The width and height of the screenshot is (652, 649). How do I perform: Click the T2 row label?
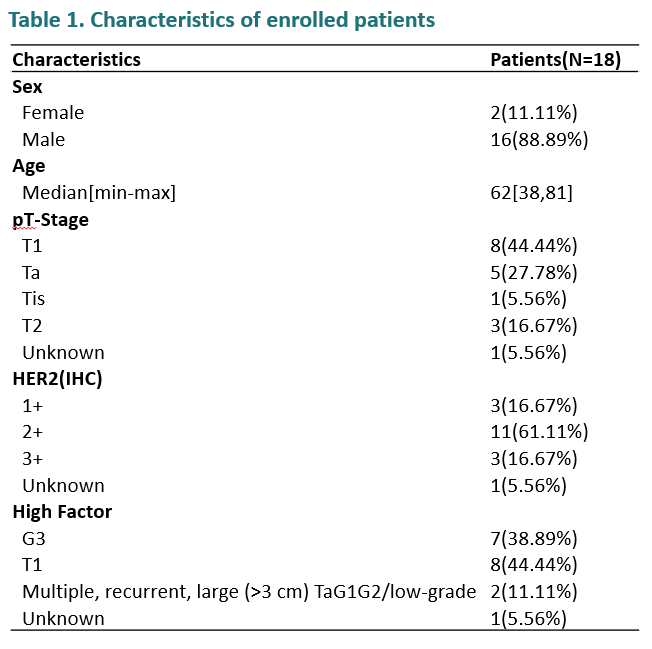pyautogui.click(x=33, y=326)
